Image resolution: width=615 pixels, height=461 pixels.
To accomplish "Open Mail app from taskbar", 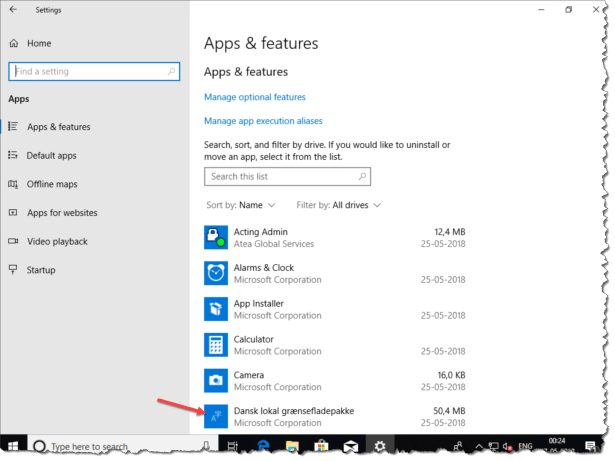I will (350, 446).
